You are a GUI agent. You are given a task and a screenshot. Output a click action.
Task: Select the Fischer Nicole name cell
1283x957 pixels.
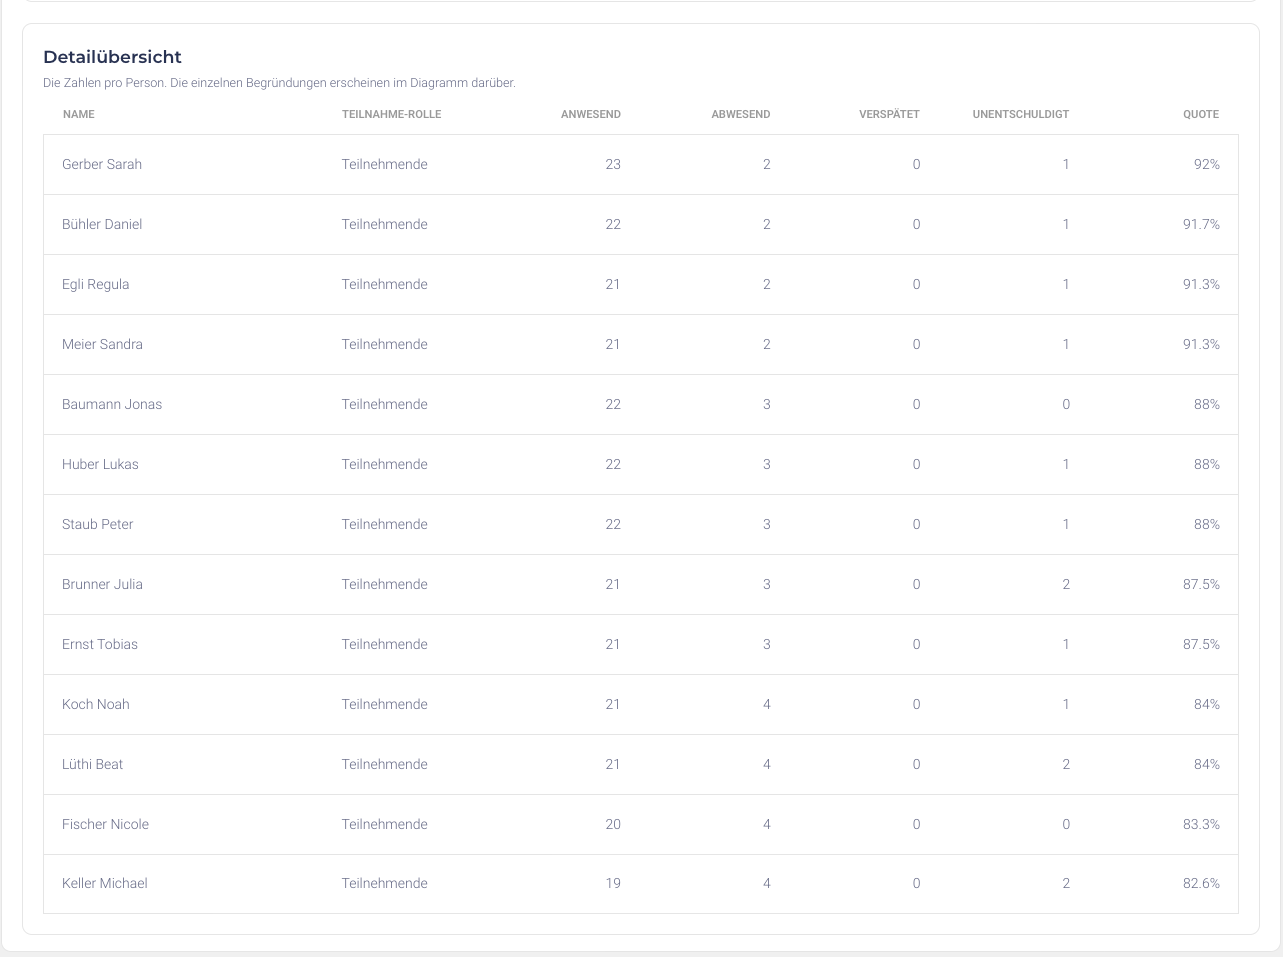pyautogui.click(x=105, y=824)
